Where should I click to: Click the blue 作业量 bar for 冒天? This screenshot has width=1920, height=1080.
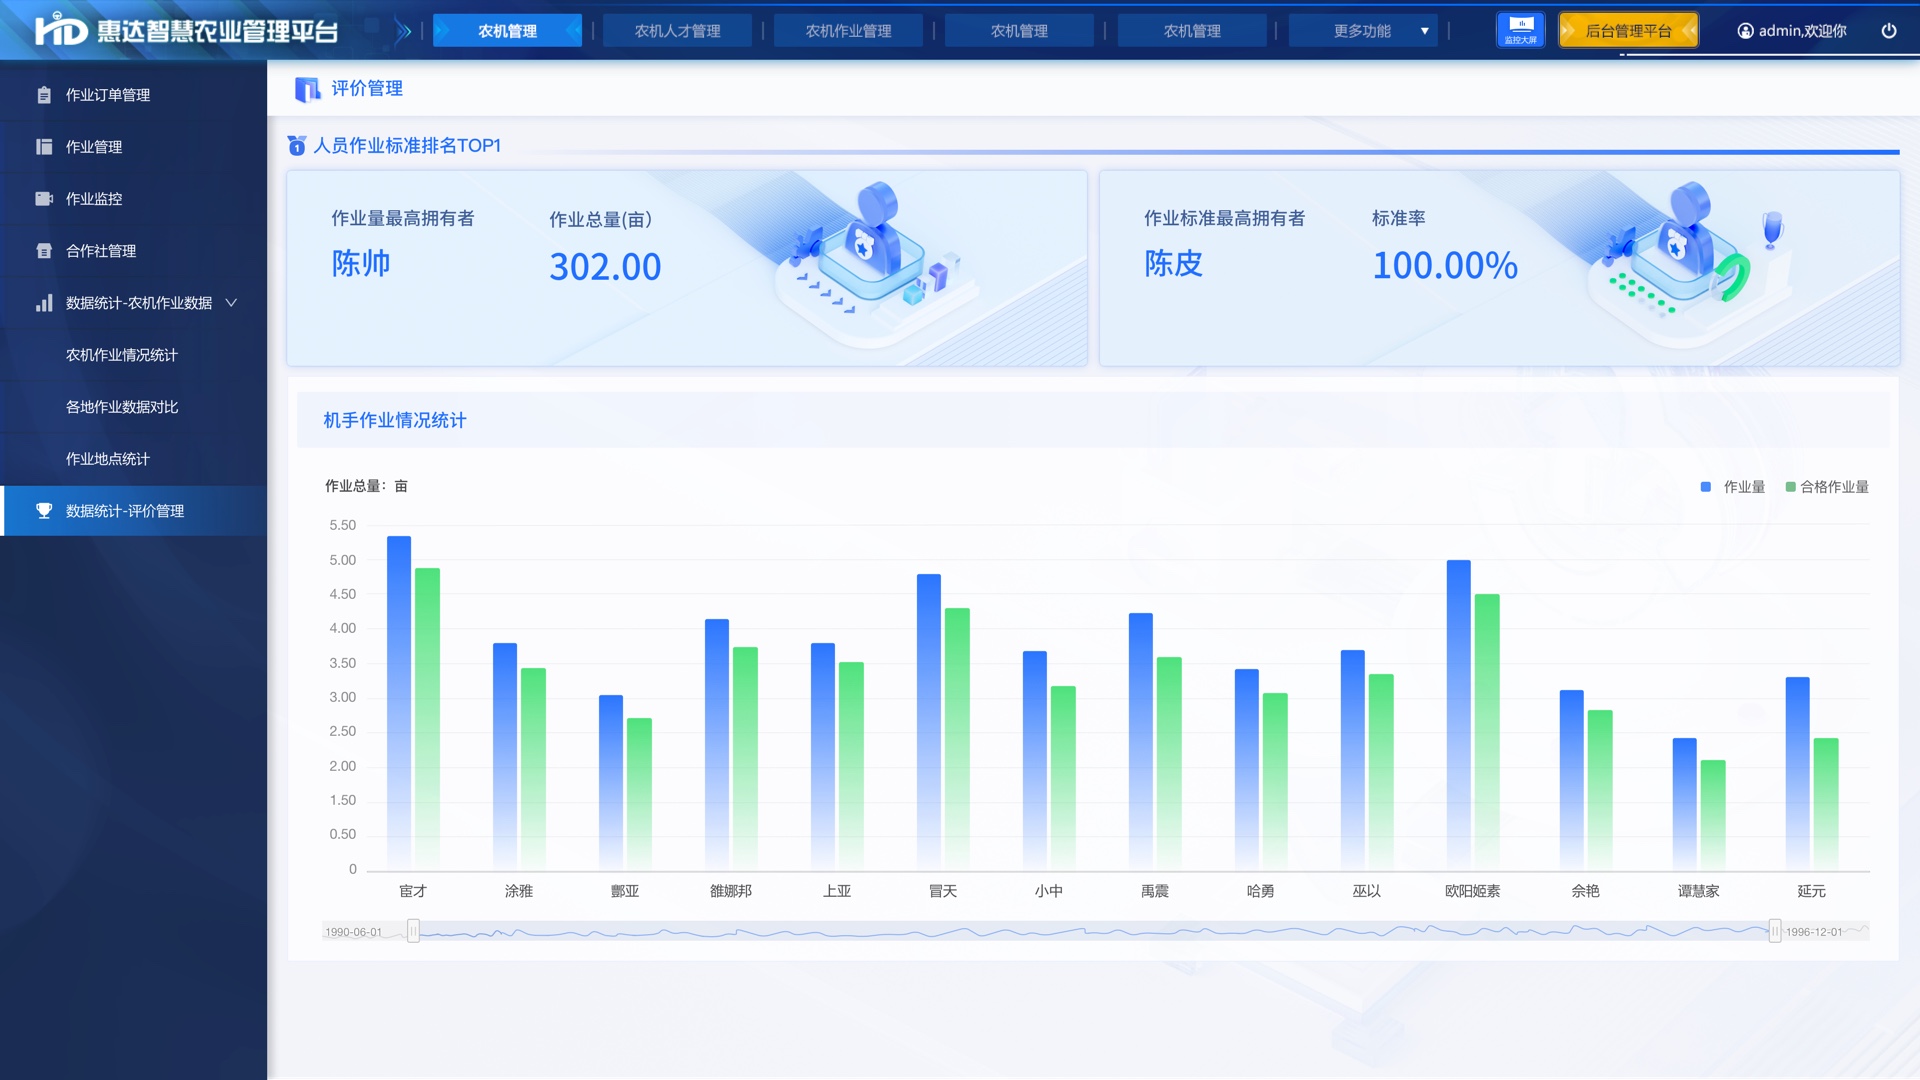(x=929, y=721)
